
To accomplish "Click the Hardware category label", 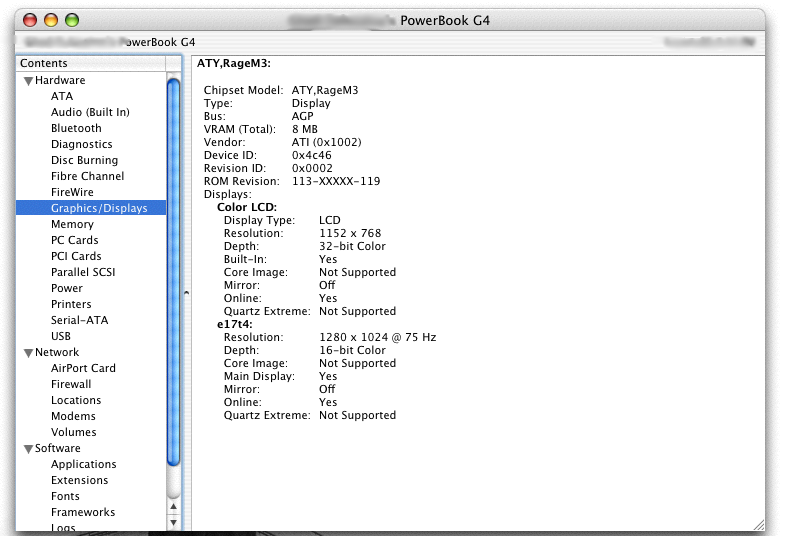I will 60,80.
